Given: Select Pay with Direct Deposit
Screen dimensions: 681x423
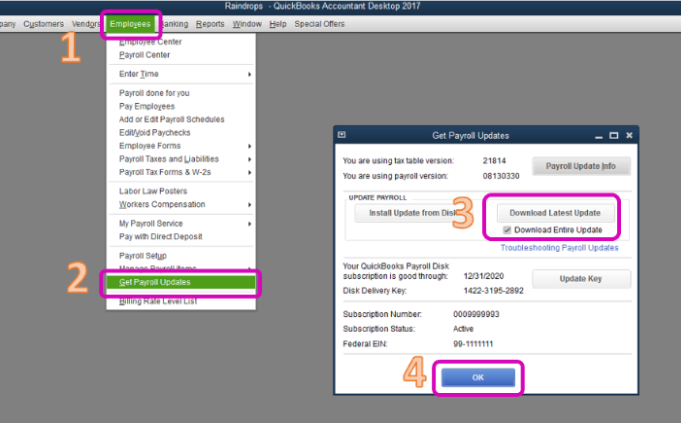Looking at the screenshot, I should click(x=161, y=237).
